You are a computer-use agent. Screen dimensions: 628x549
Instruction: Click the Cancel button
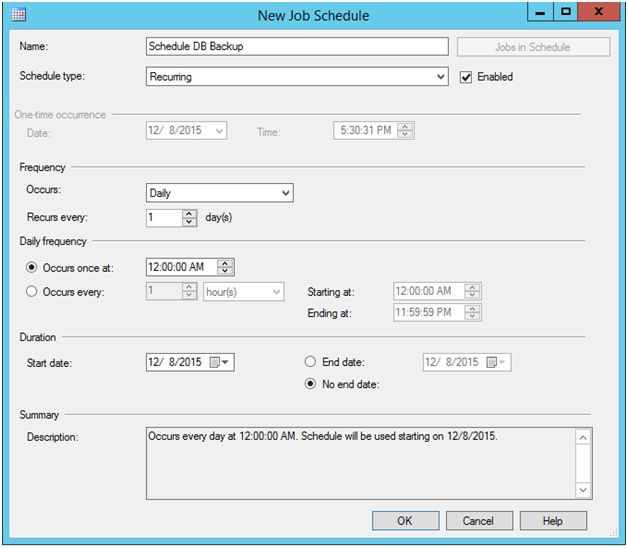point(479,521)
